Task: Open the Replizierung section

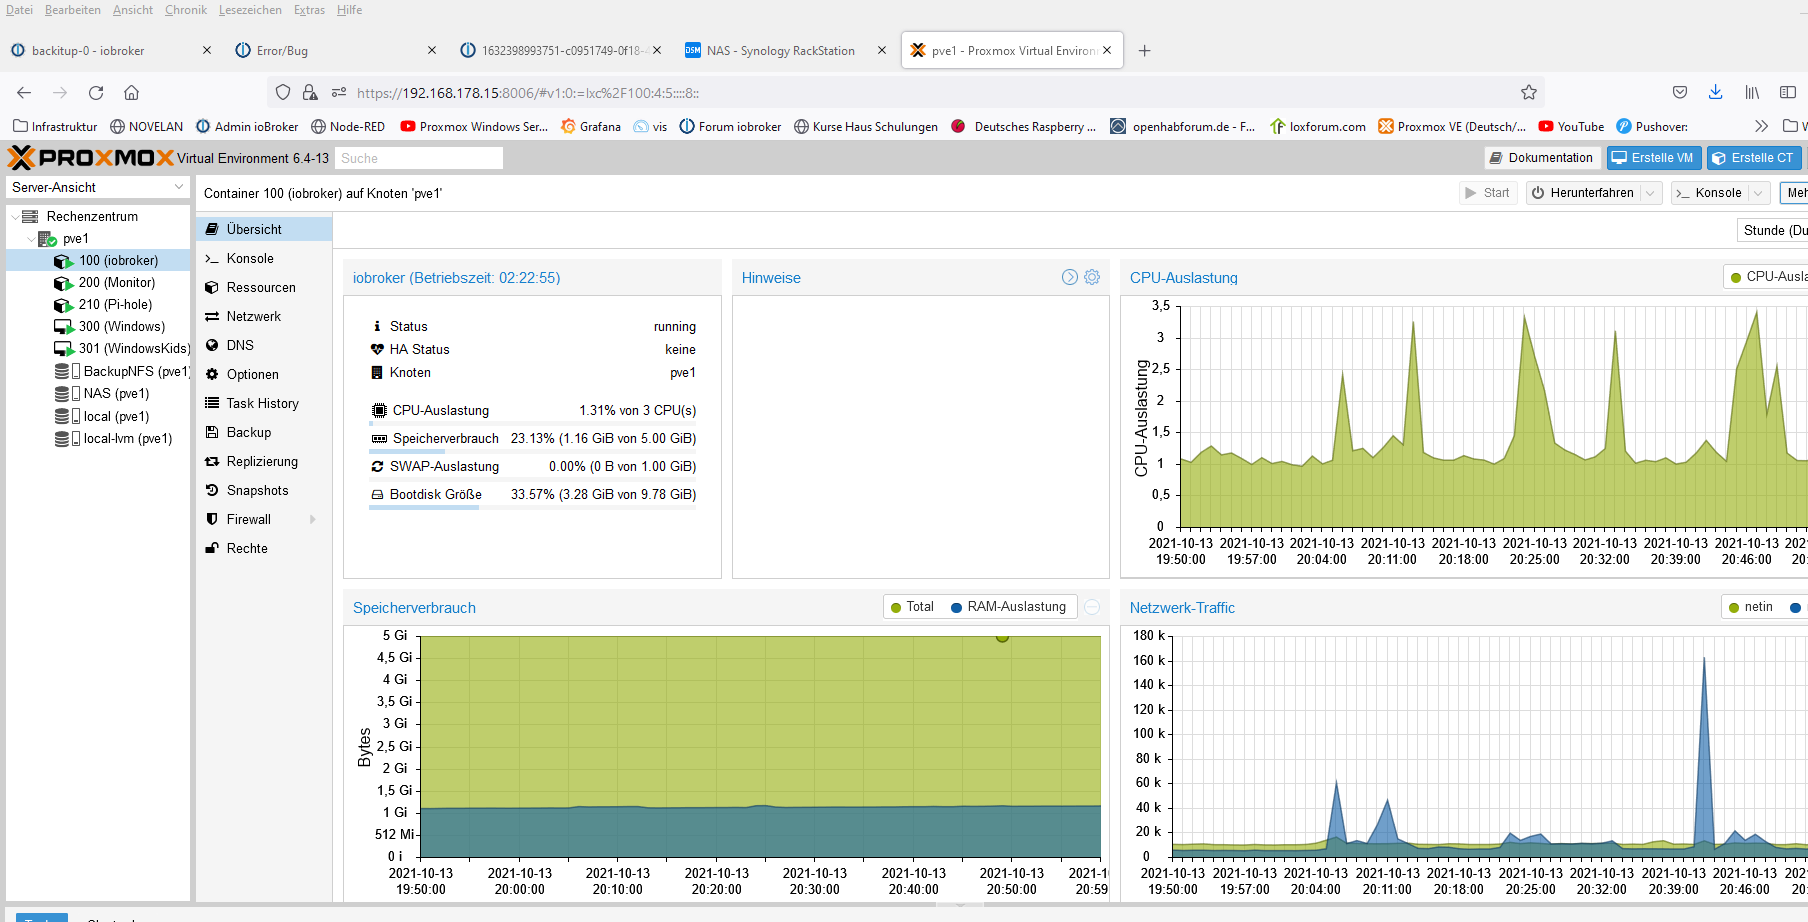Action: click(x=264, y=461)
